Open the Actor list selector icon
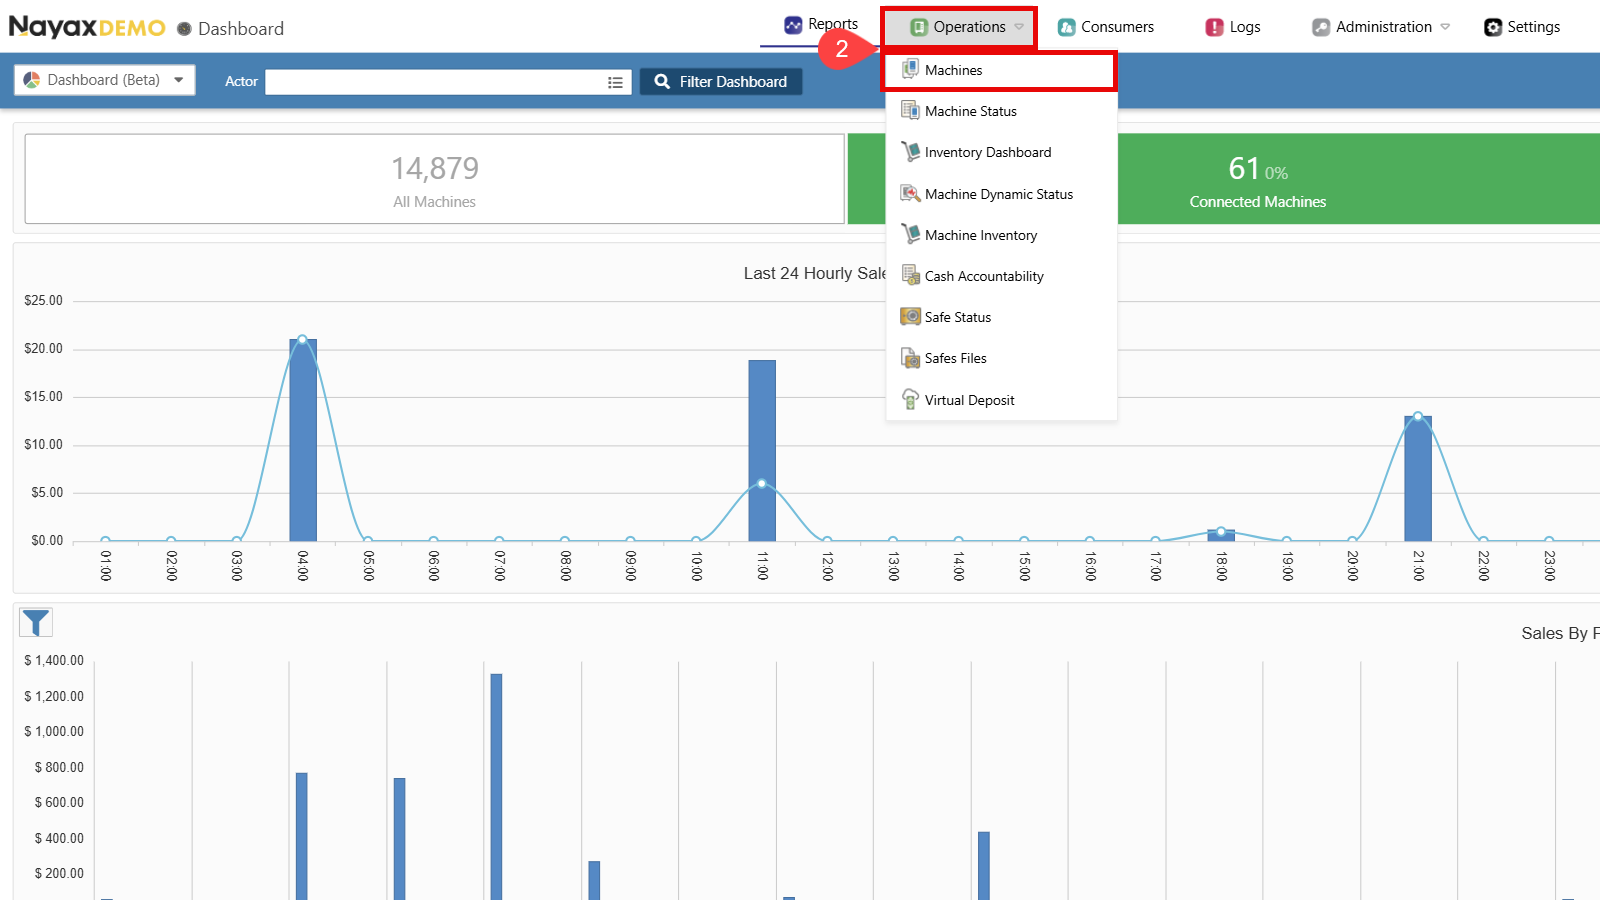This screenshot has height=900, width=1600. click(616, 82)
